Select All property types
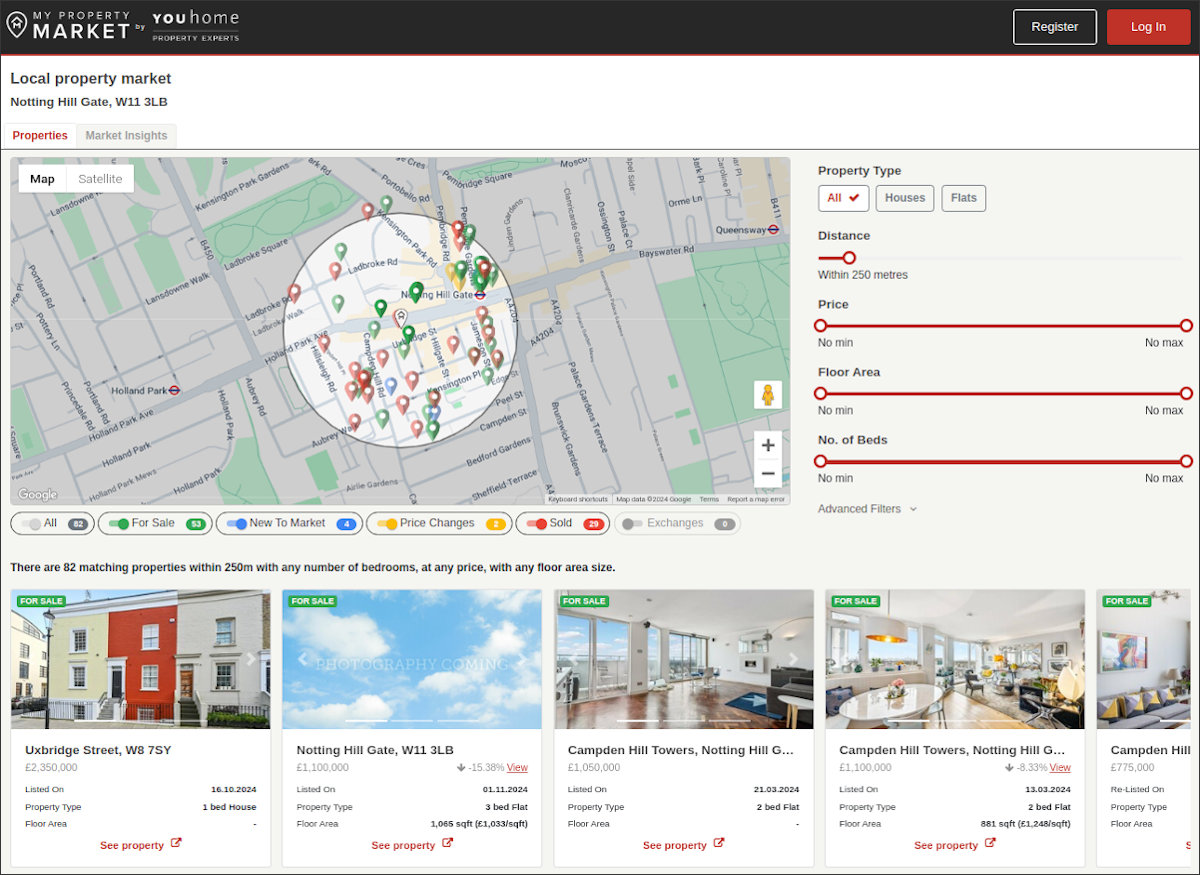Screen dimensions: 1200x875 [843, 198]
